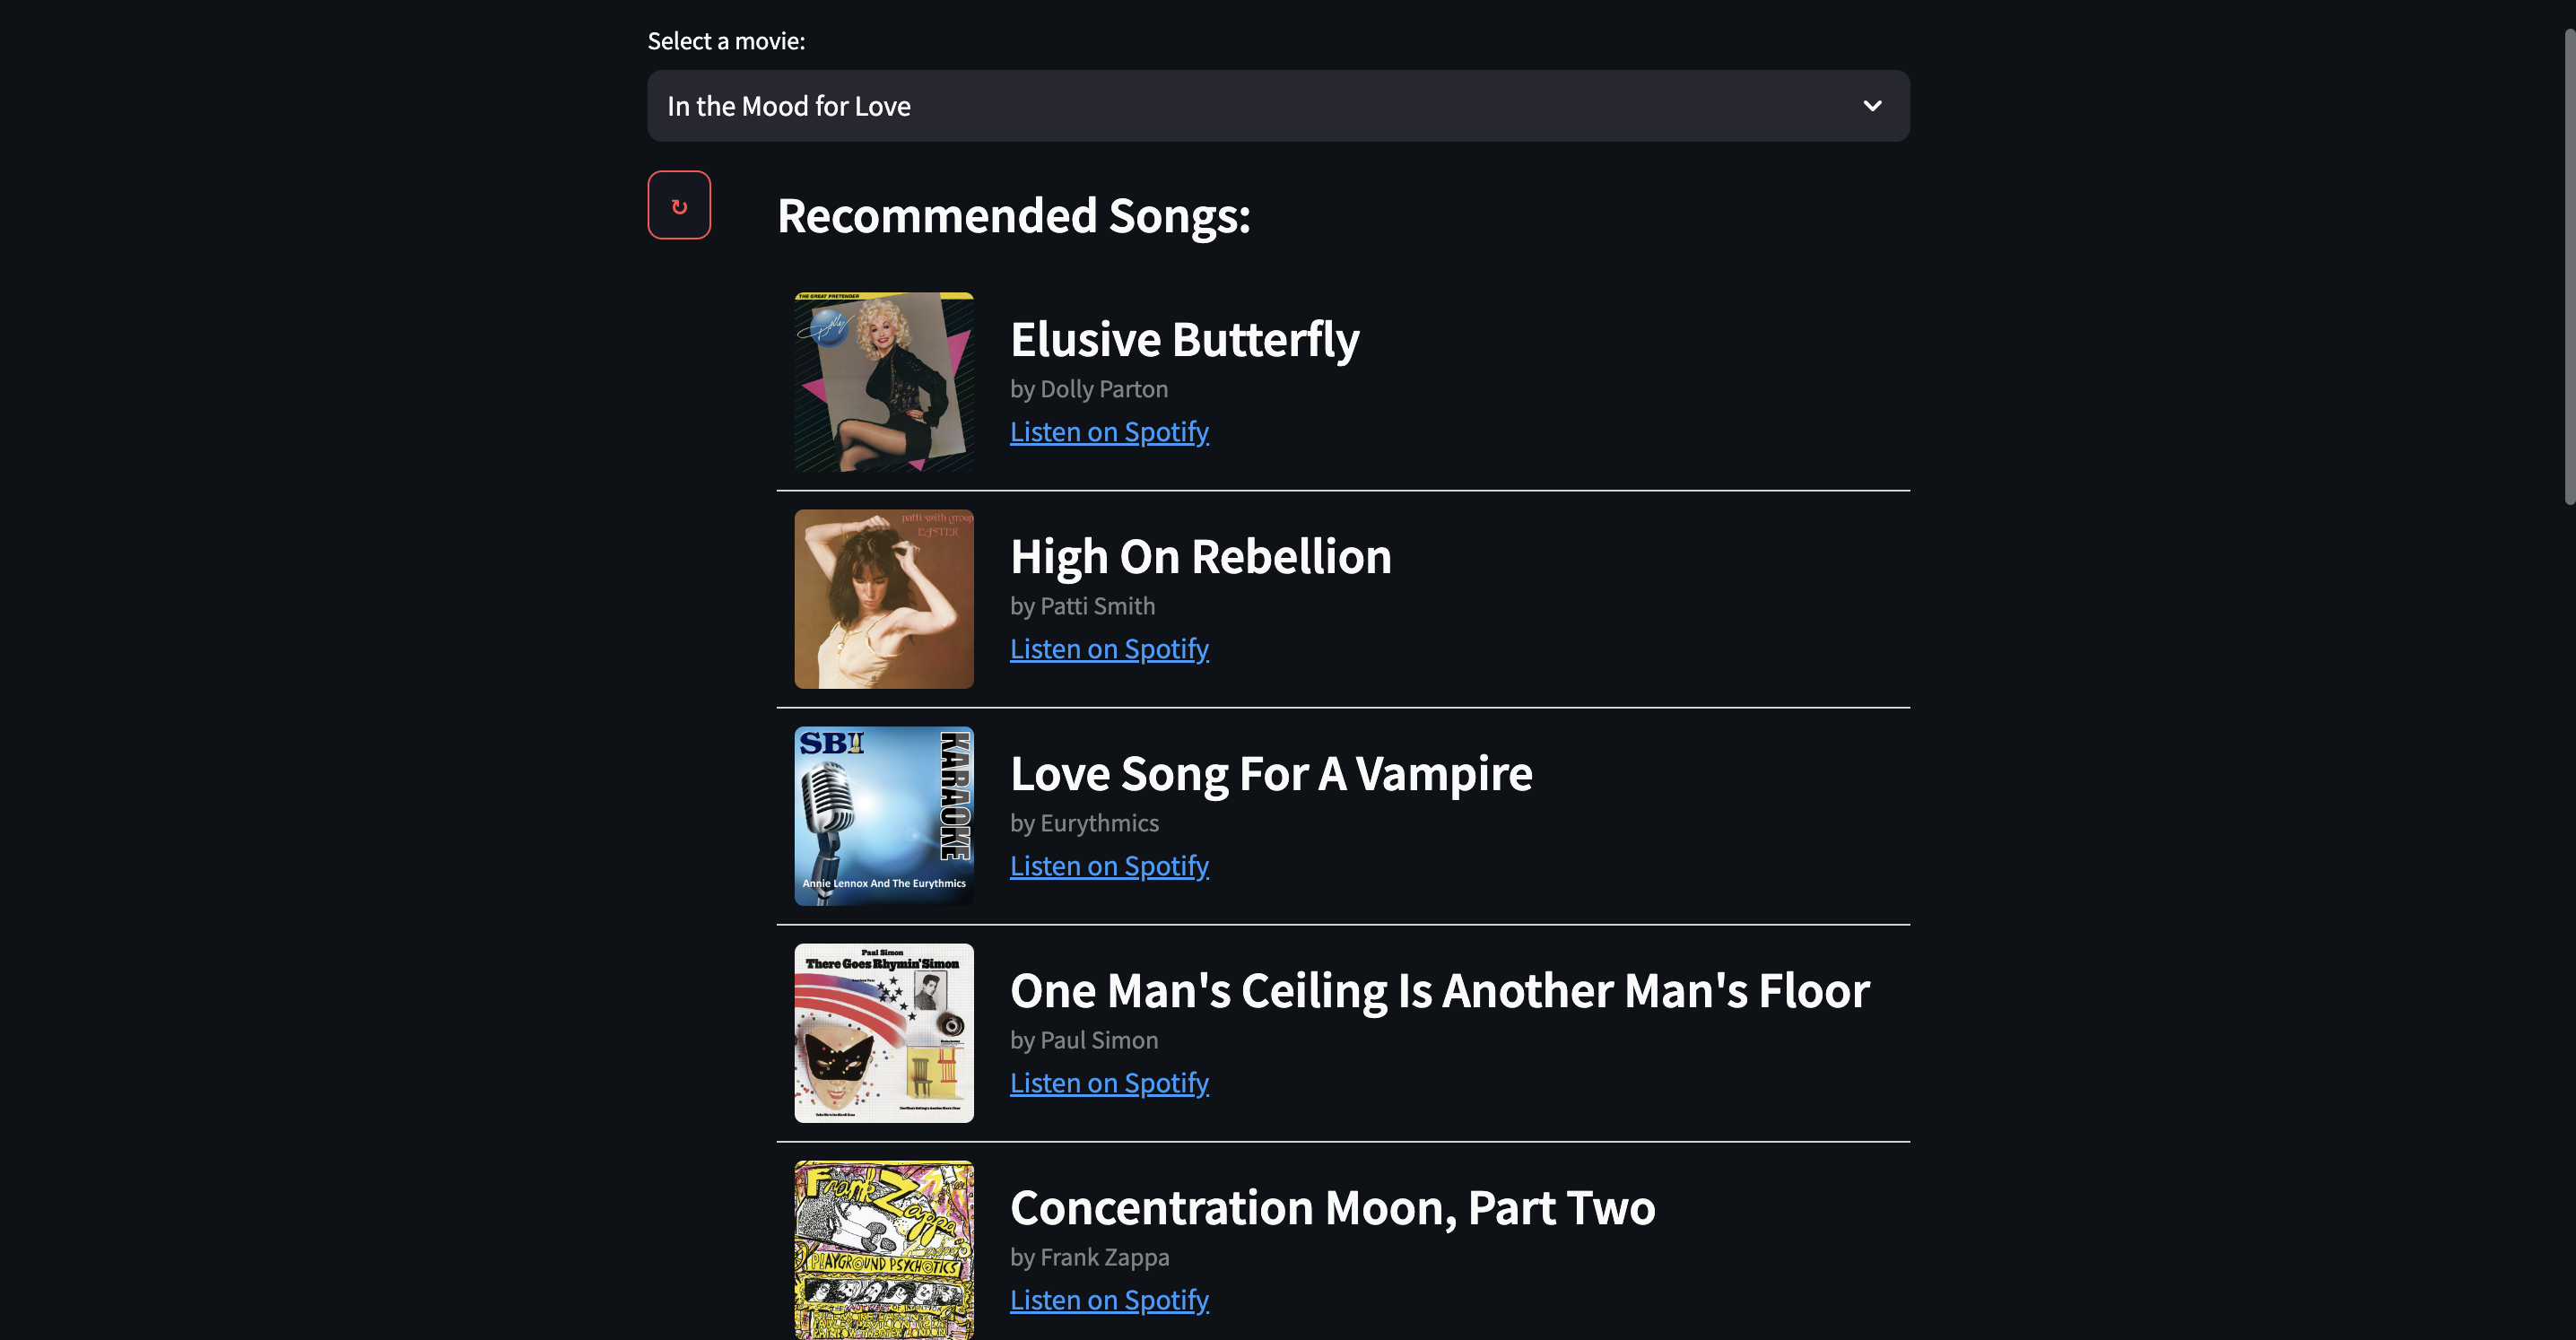Click the red icon with refresh symbol
The height and width of the screenshot is (1340, 2576).
tap(678, 204)
